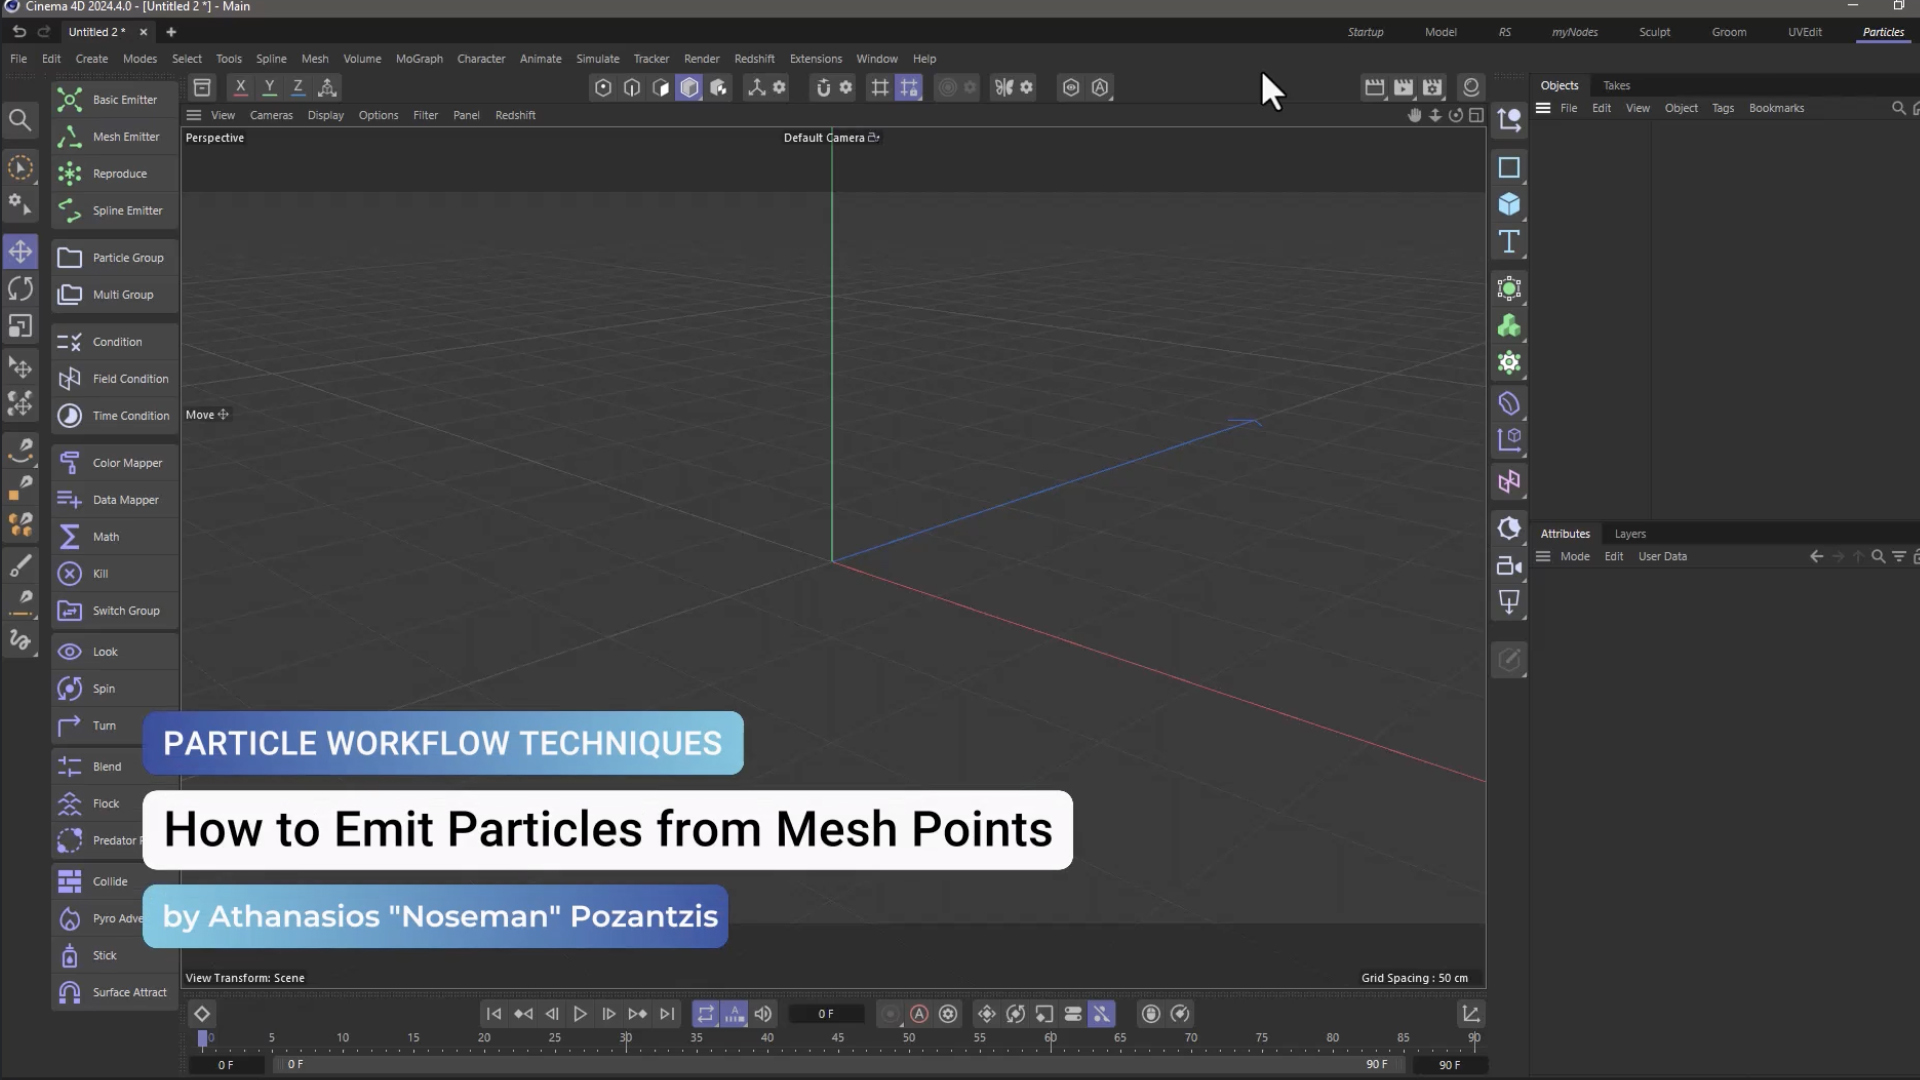
Task: Open the Redshift main menu
Action: tap(754, 59)
